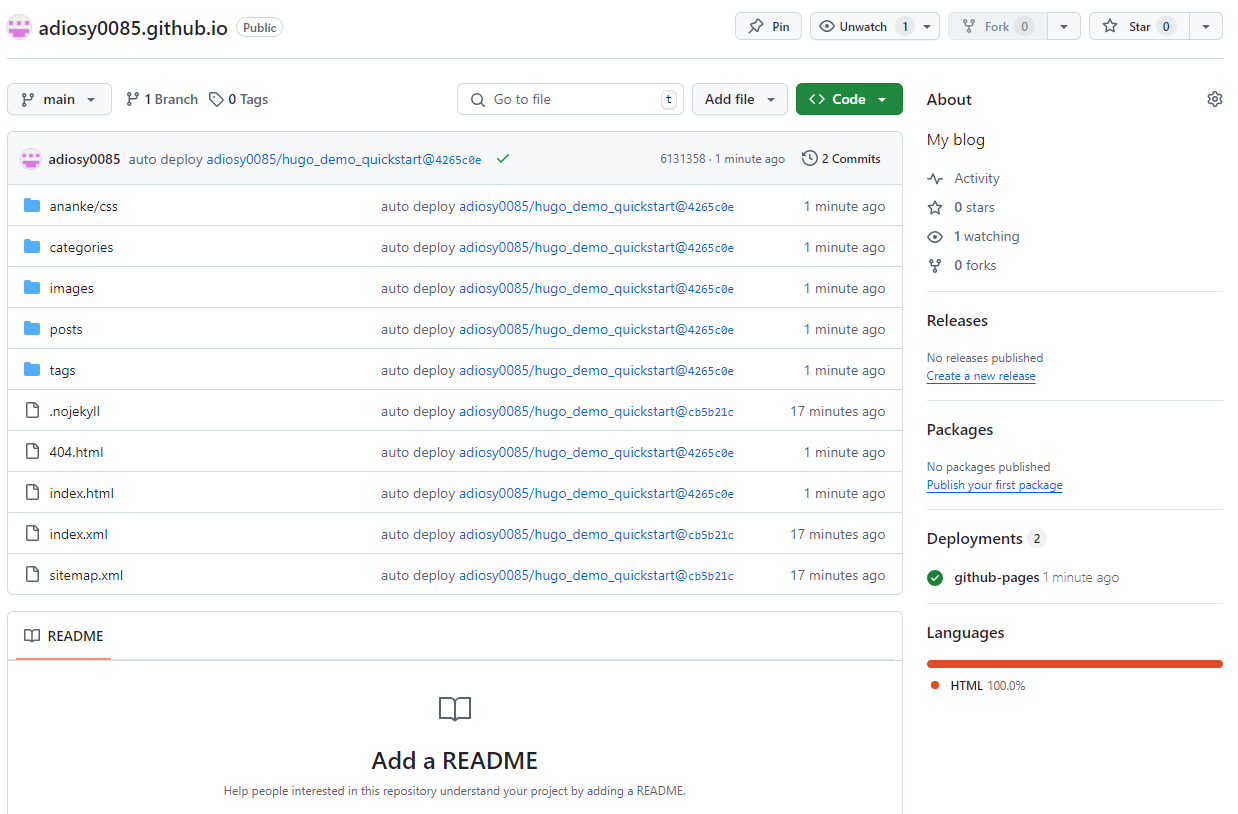Screen dimensions: 1238x814
Task: Click the HTML 100.0% language entry
Action: pos(976,685)
